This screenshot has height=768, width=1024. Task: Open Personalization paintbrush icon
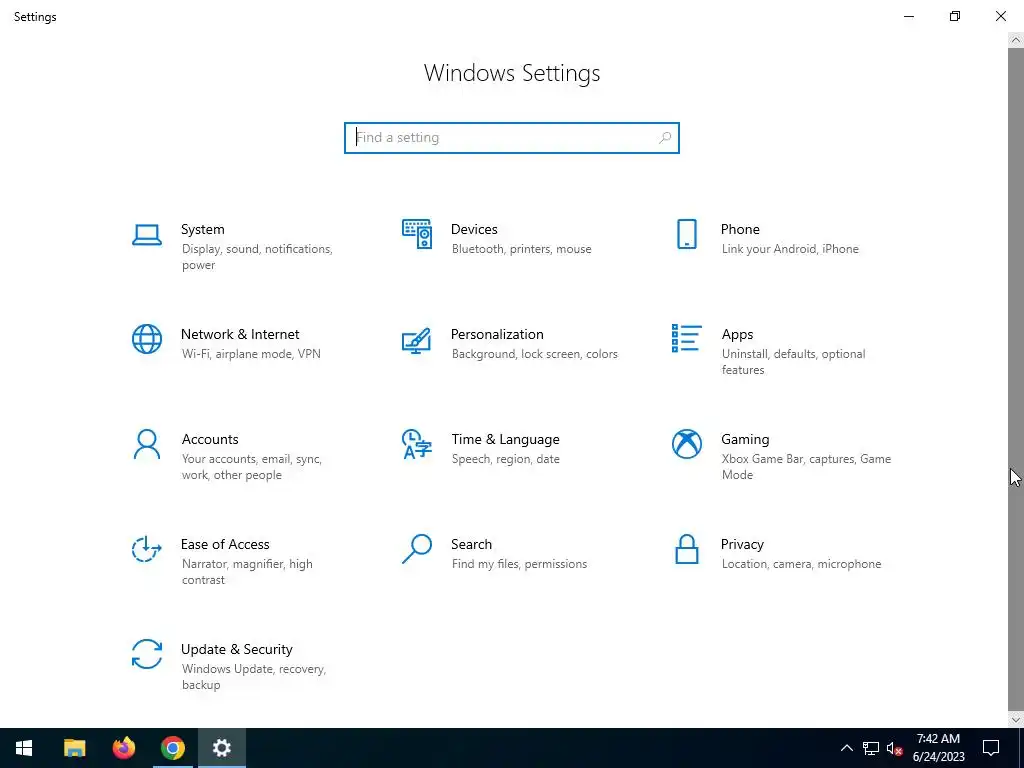tap(416, 340)
